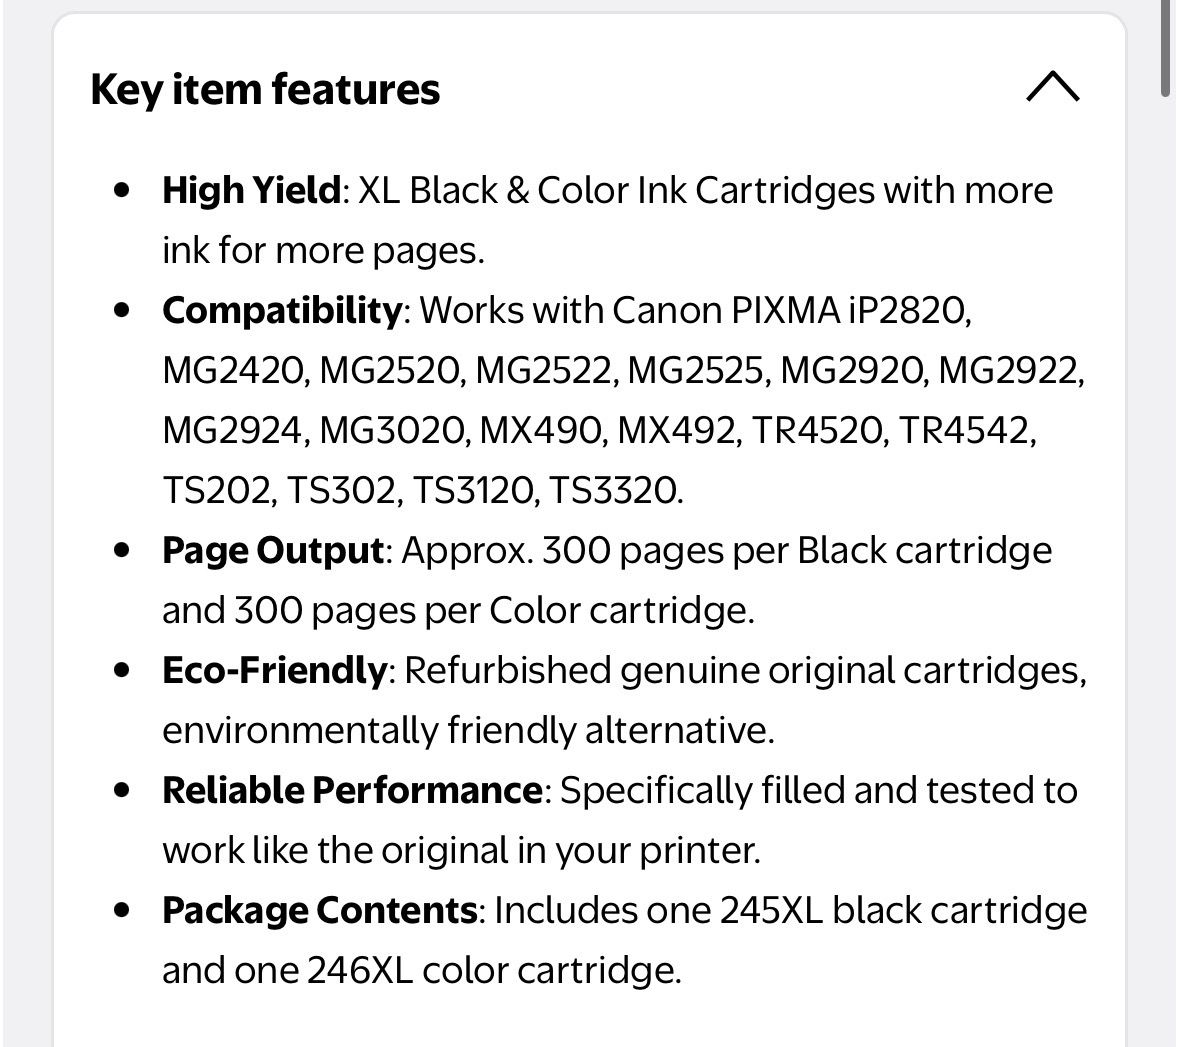
Task: Click 'environmentally friendly alternative.' text
Action: pyautogui.click(x=468, y=730)
